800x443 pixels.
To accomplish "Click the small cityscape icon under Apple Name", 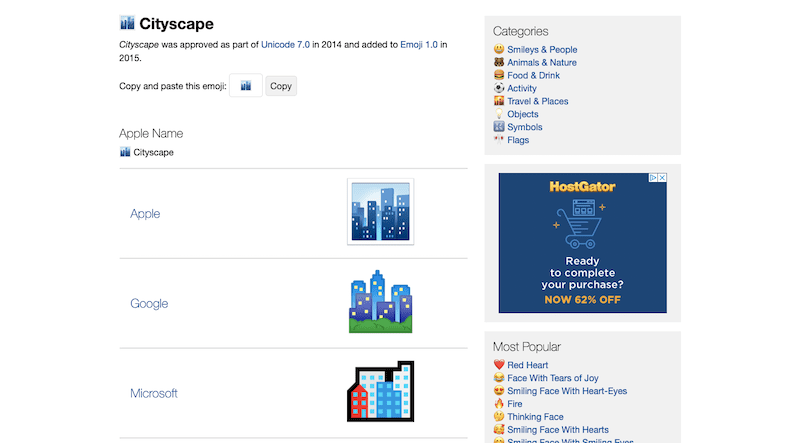I will click(125, 152).
